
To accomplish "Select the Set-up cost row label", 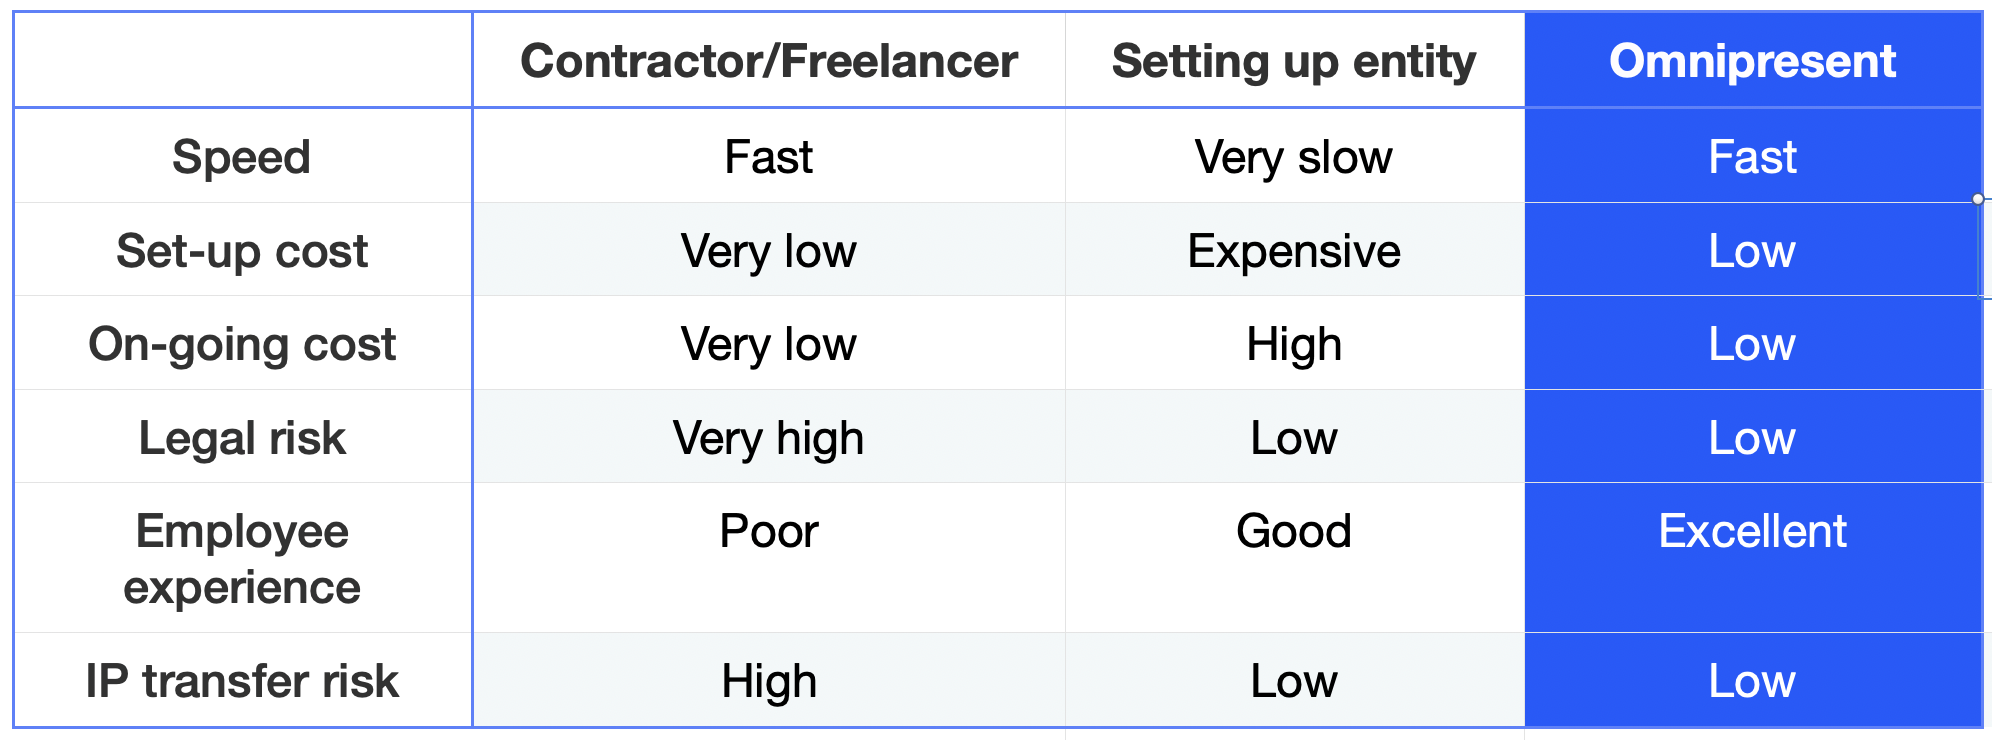I will click(x=242, y=250).
